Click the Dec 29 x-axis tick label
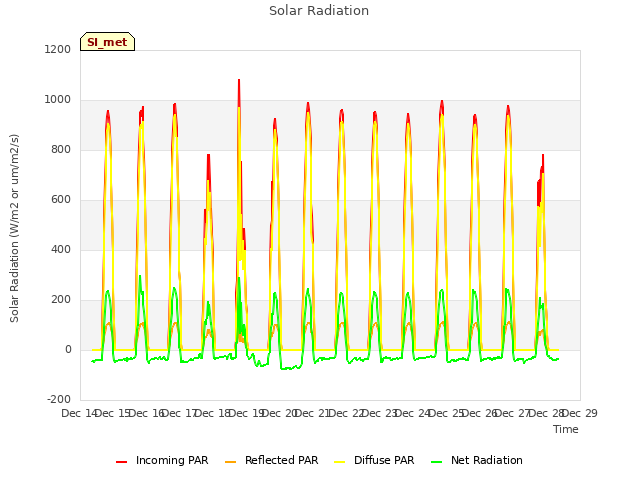 (x=580, y=413)
